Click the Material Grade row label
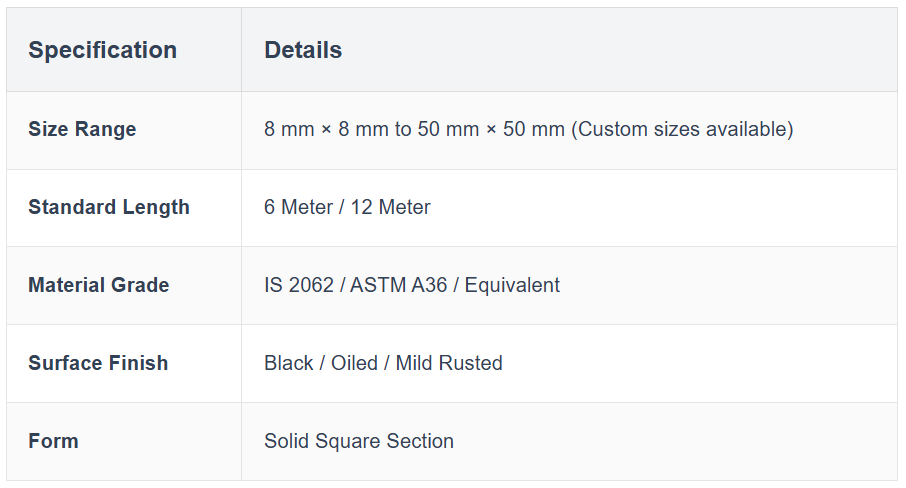Screen dimensions: 906x488 [99, 285]
